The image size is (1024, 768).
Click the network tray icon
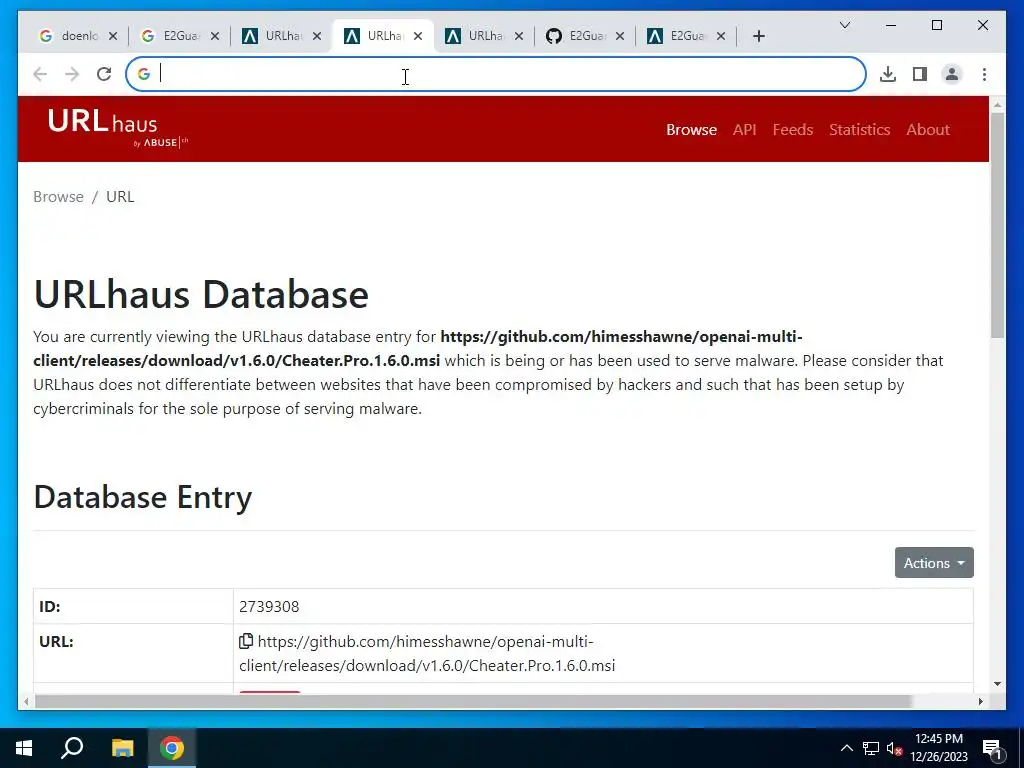coord(871,748)
